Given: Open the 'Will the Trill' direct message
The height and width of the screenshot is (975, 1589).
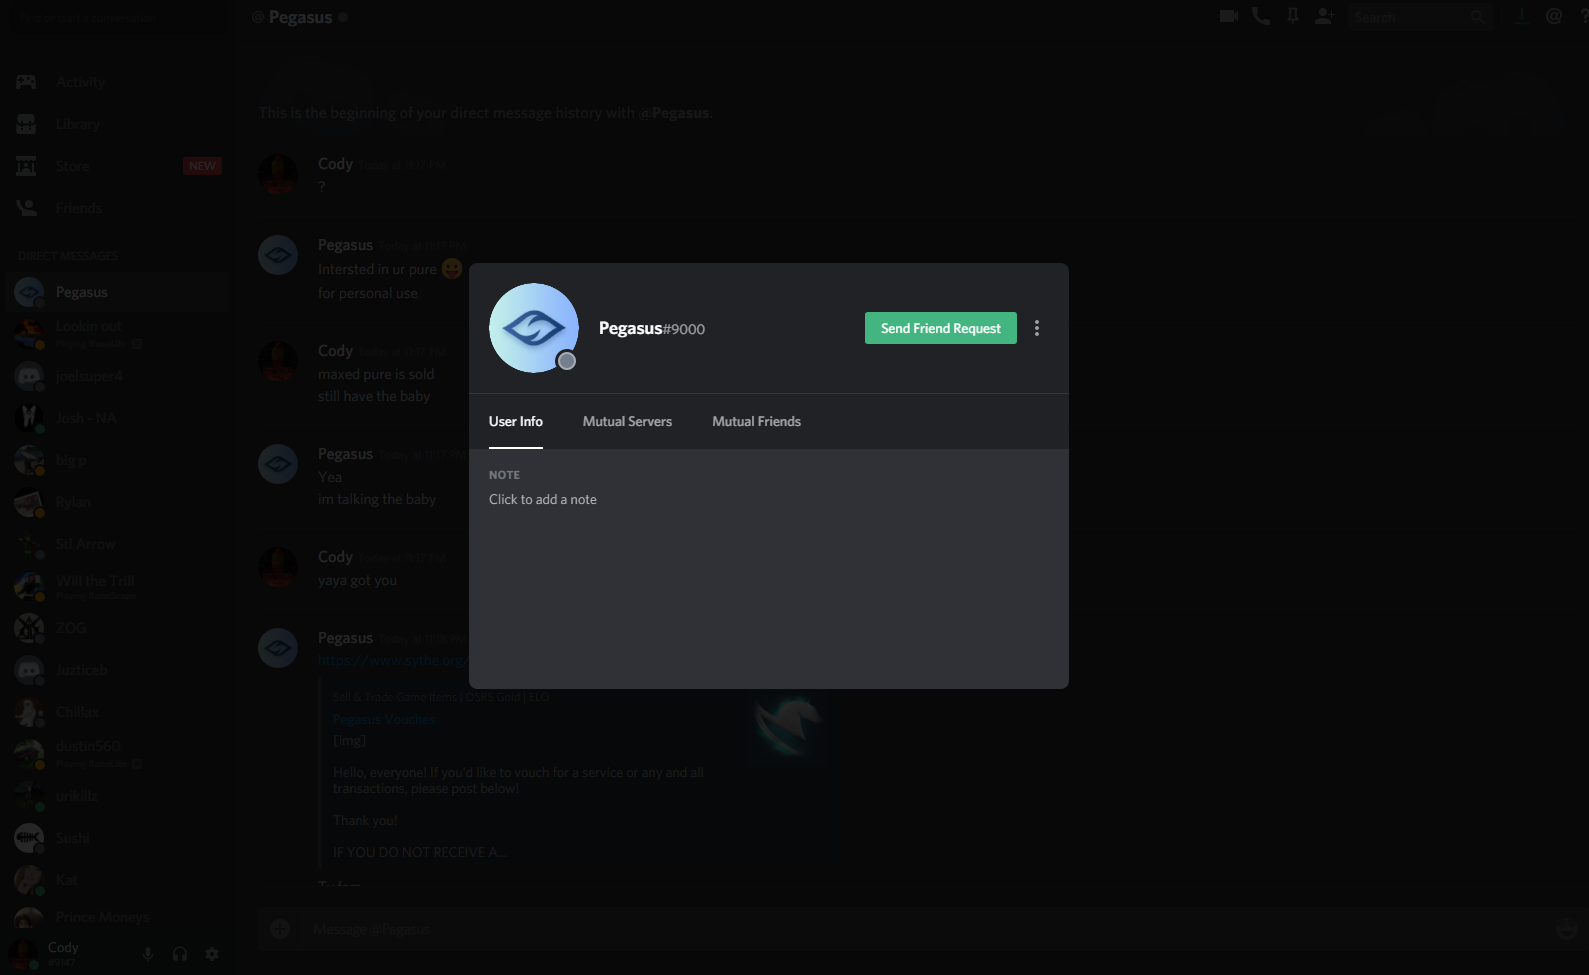Looking at the screenshot, I should click(x=118, y=586).
